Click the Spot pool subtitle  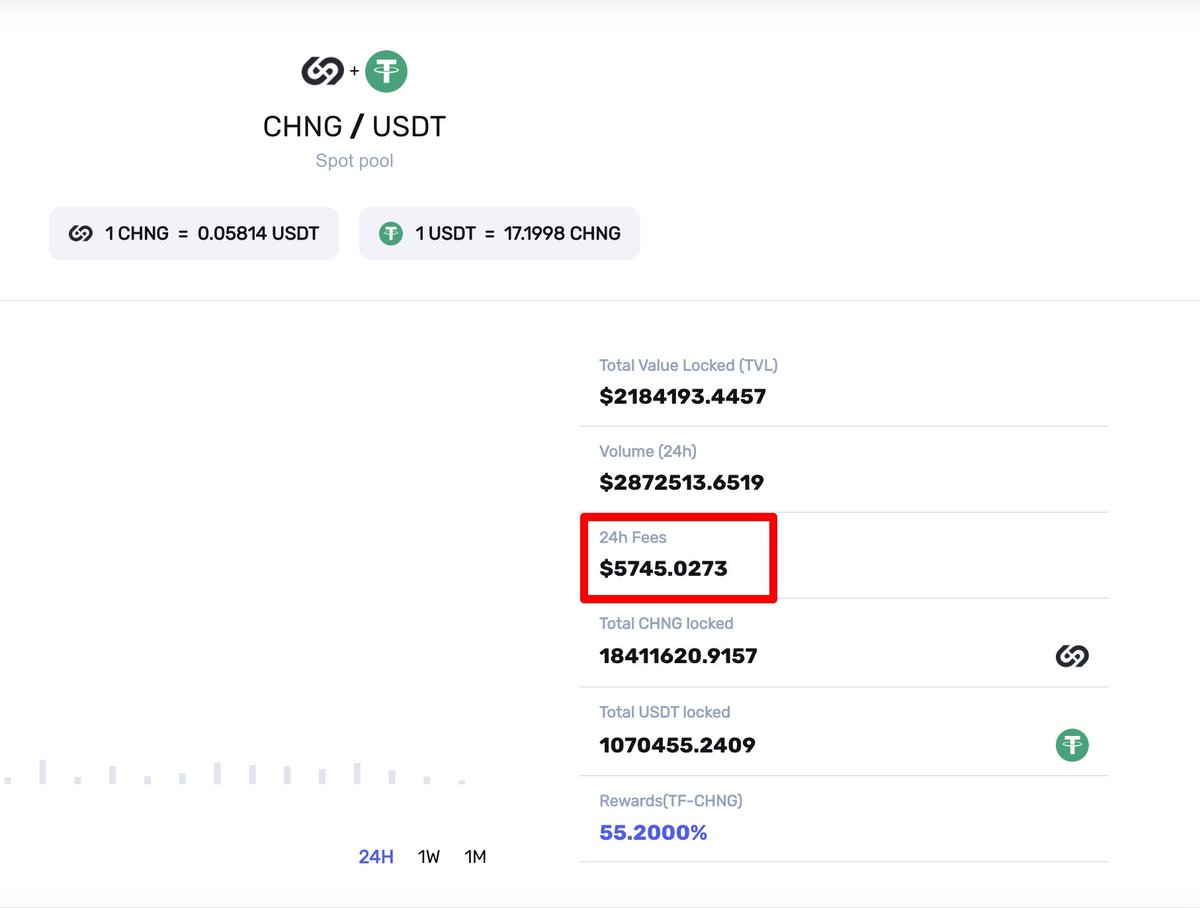pyautogui.click(x=354, y=161)
